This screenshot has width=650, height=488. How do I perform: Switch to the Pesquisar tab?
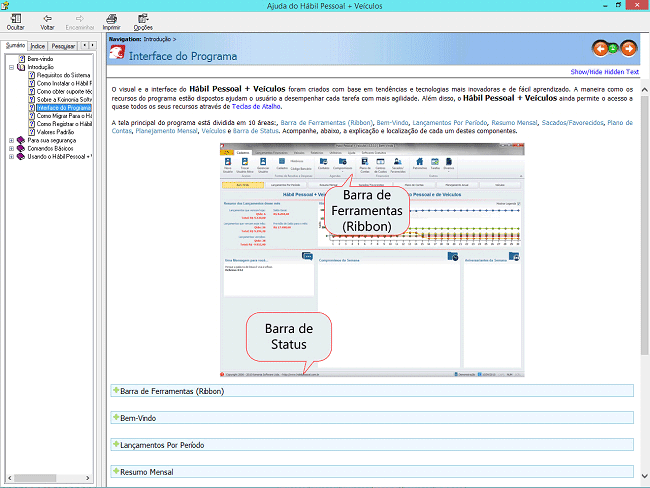[63, 46]
